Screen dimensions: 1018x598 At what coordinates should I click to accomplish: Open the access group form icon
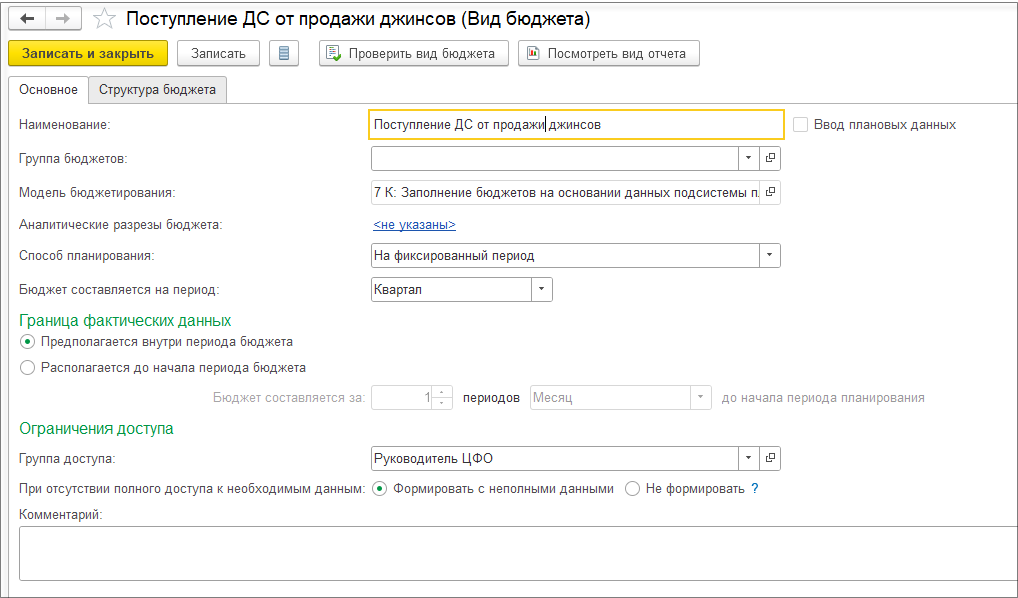[770, 458]
